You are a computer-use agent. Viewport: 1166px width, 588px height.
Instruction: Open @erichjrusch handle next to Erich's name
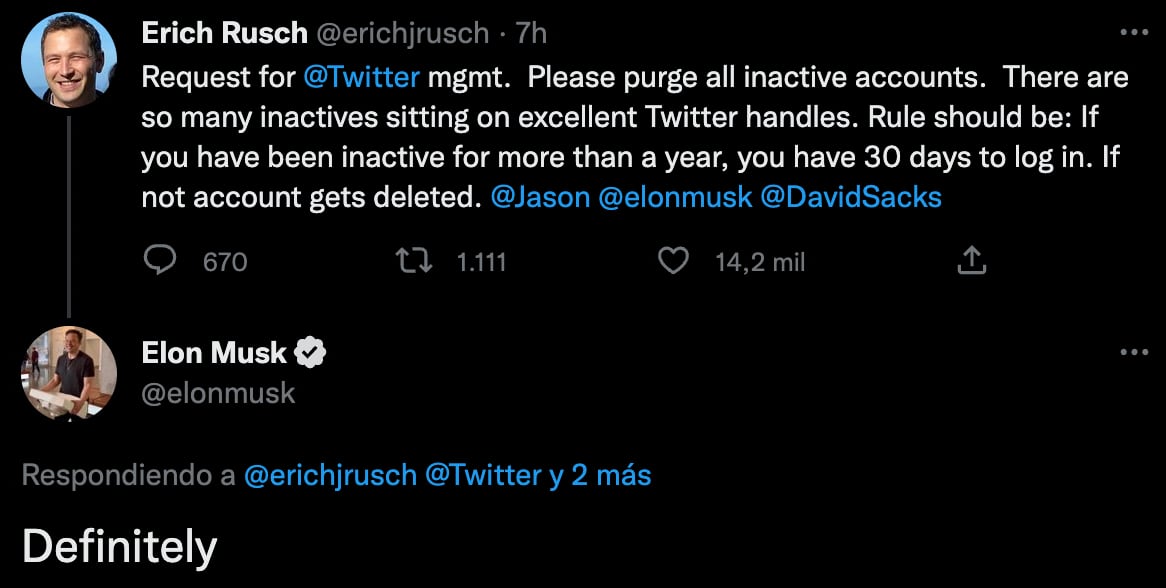coord(403,31)
